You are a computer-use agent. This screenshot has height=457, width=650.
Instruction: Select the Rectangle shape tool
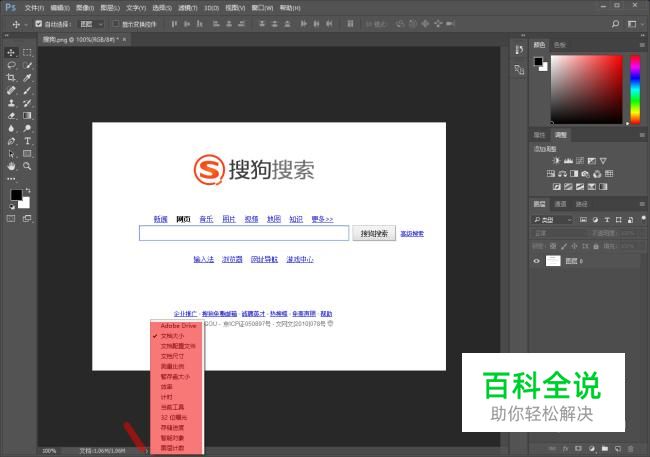27,153
